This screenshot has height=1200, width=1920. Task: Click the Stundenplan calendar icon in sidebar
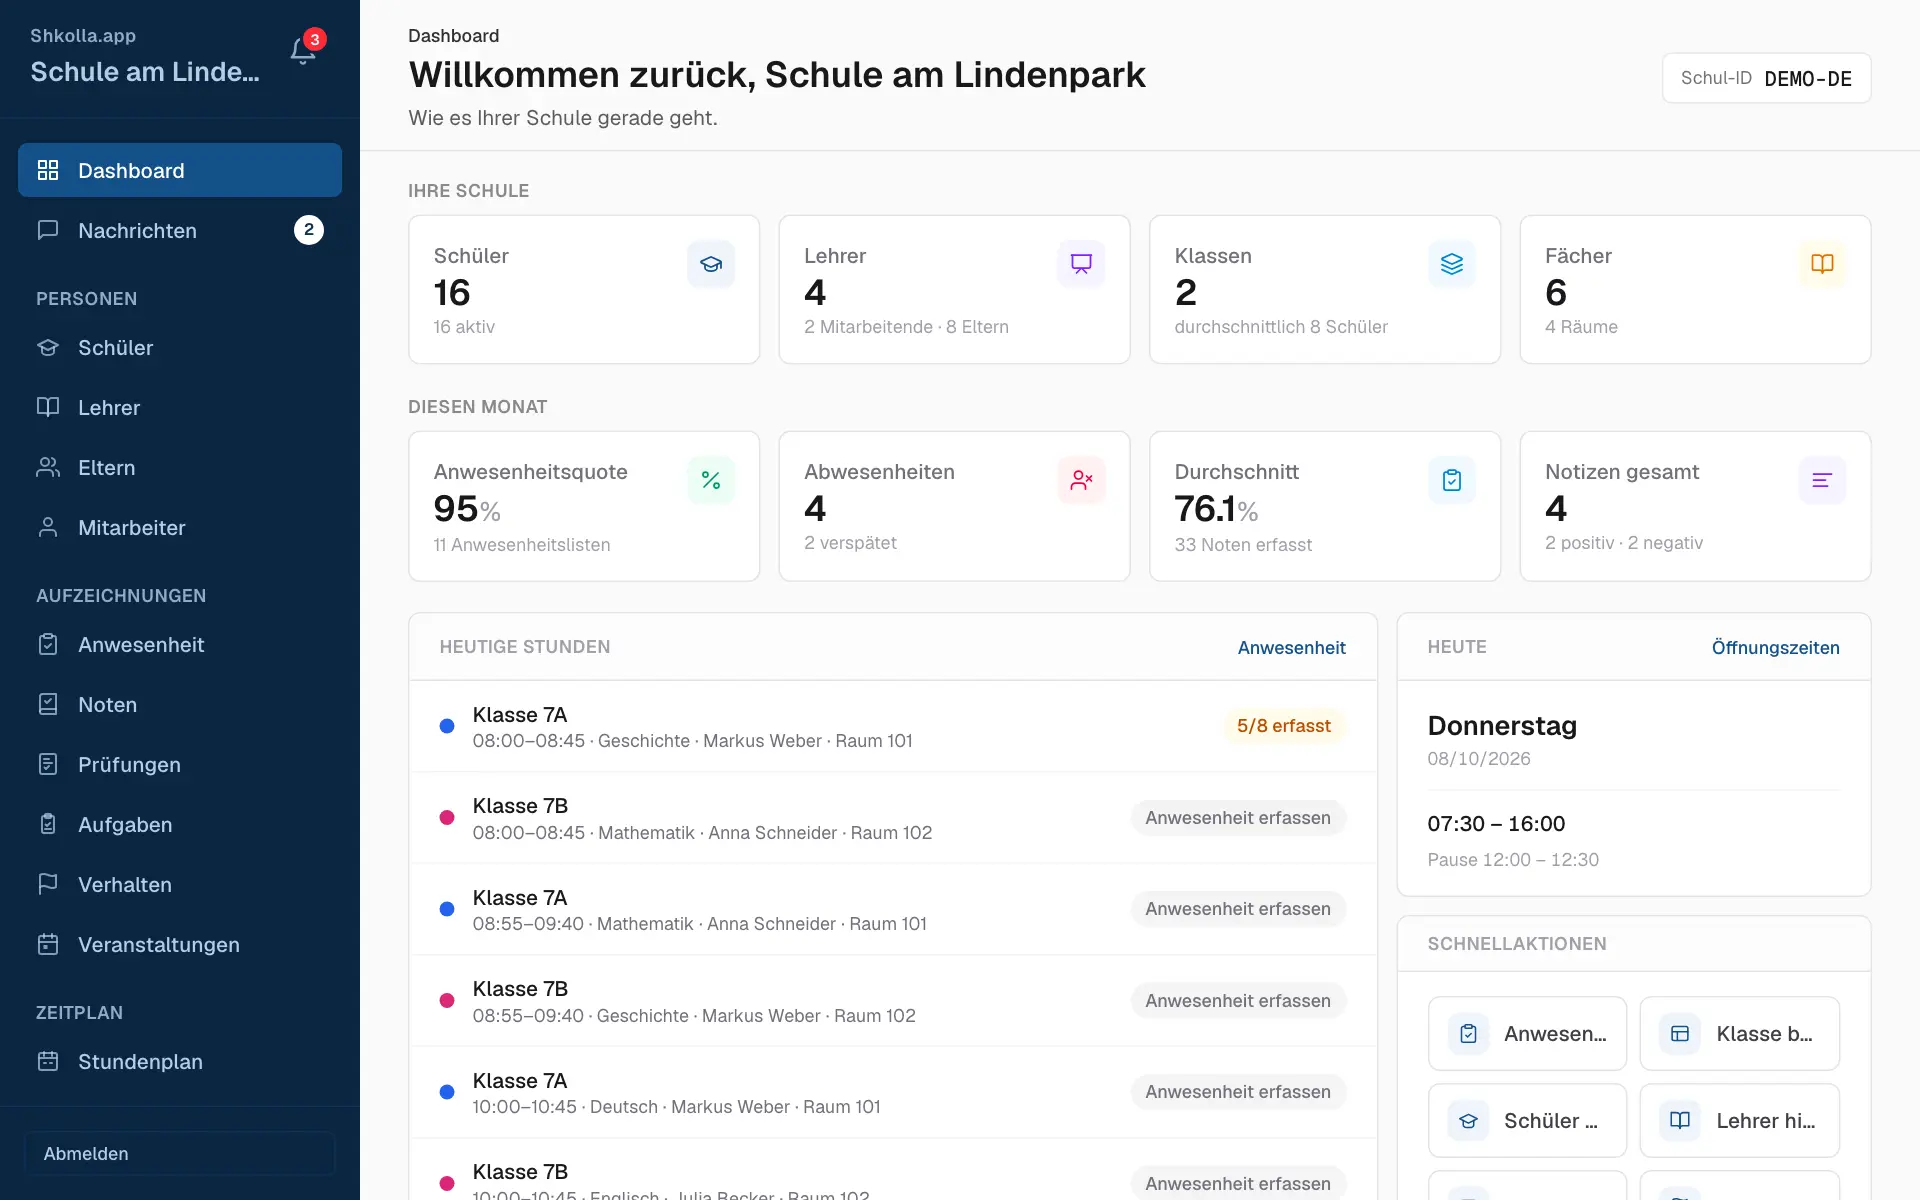[48, 1061]
